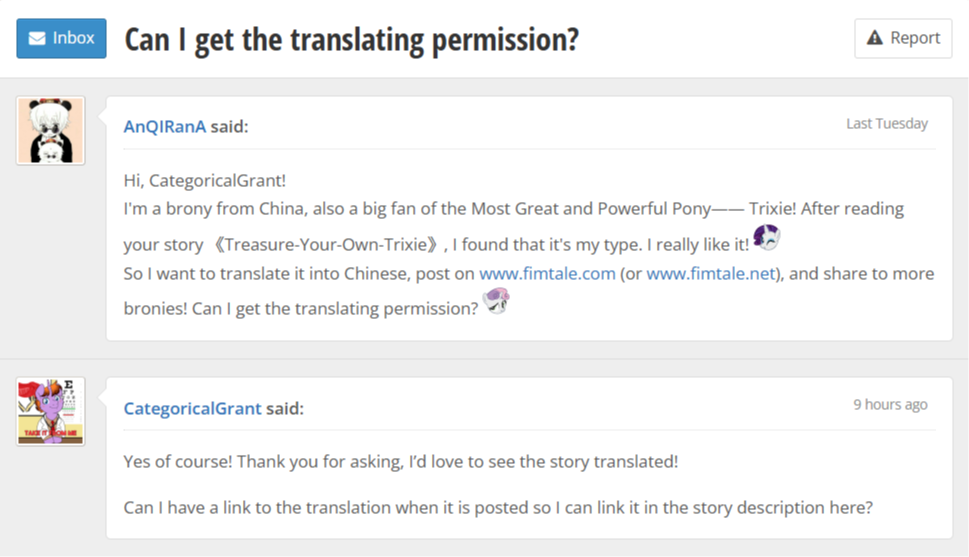Click the pony emoticon after 'translating permission?'

pyautogui.click(x=496, y=303)
